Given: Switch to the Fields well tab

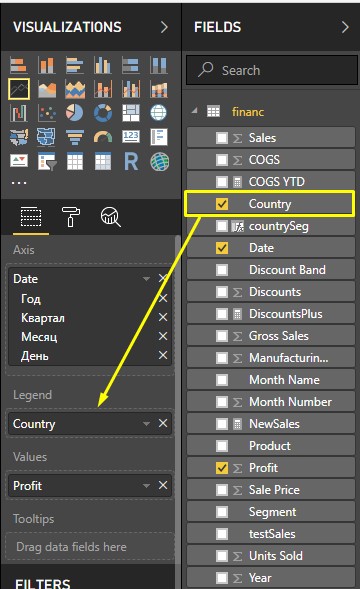Looking at the screenshot, I should pos(31,217).
